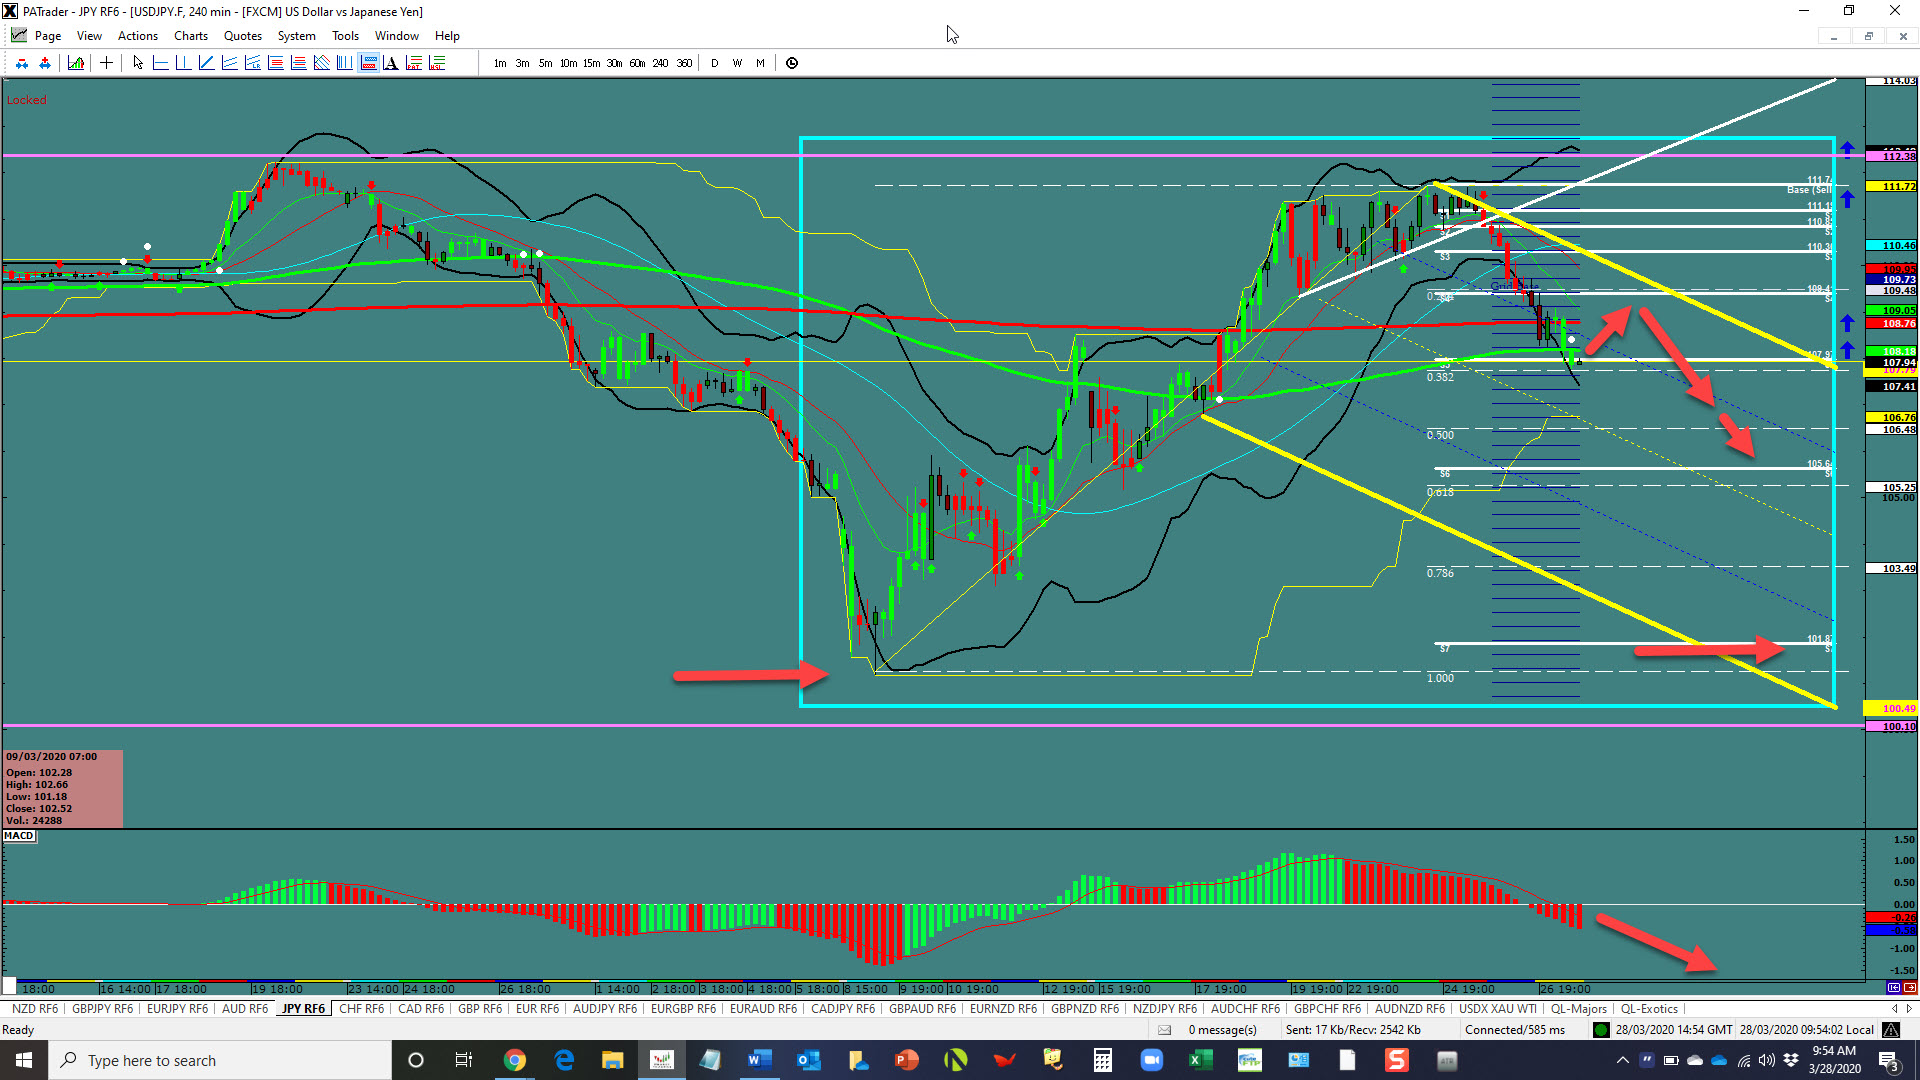Open the Tools menu
This screenshot has height=1080, width=1920.
346,36
